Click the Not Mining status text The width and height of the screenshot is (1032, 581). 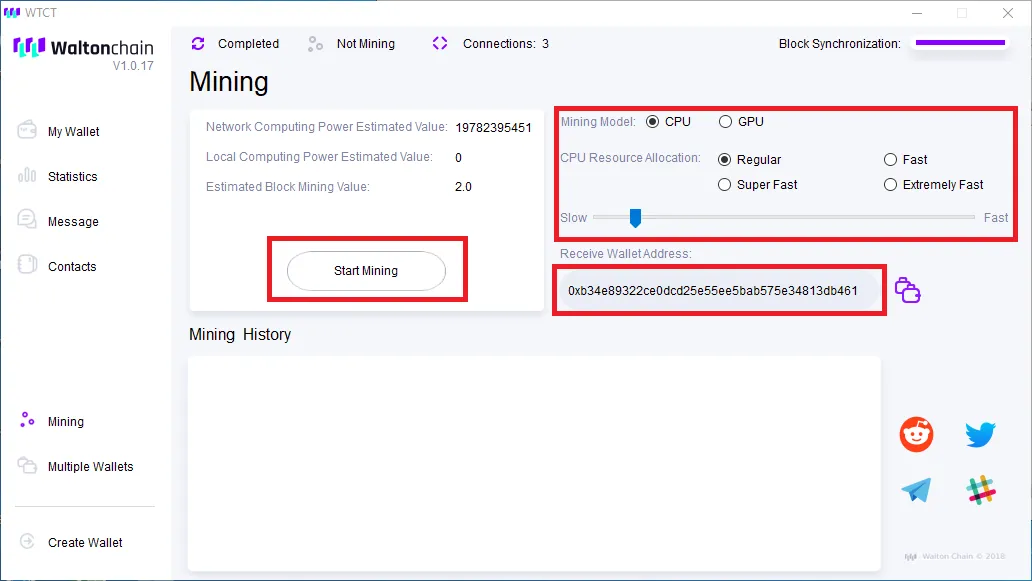click(365, 43)
